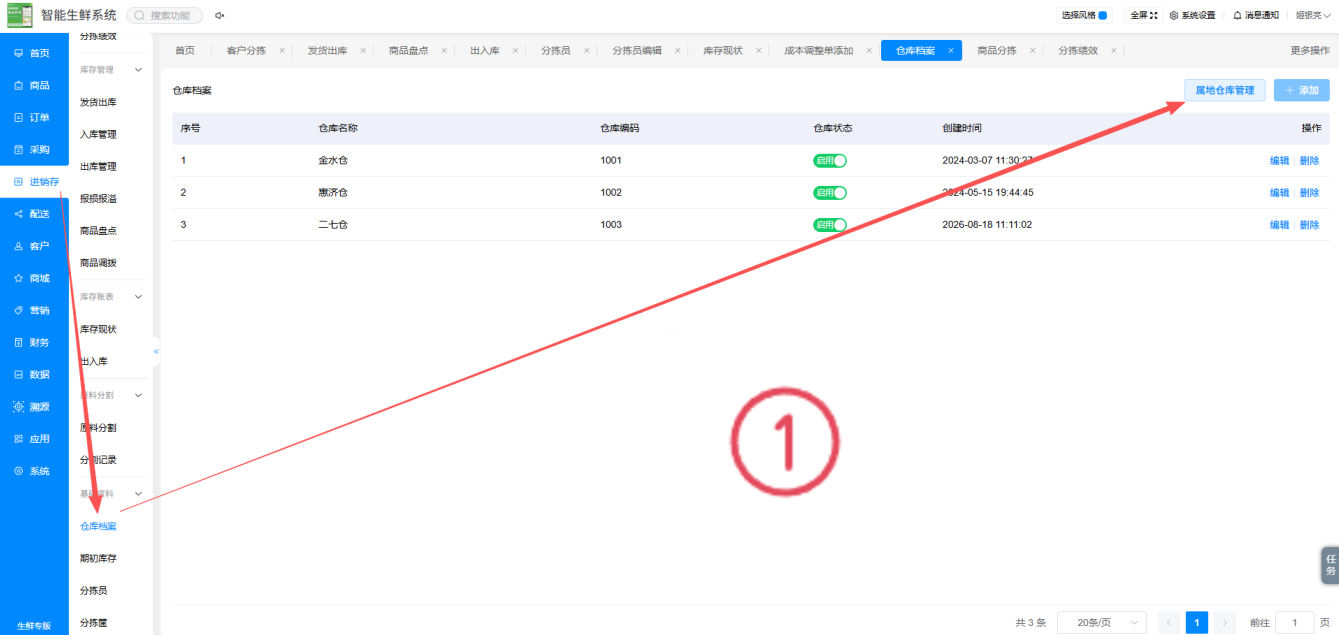This screenshot has height=635, width=1339.
Task: Collapse the submenu with double-chevron handle
Action: [x=156, y=351]
